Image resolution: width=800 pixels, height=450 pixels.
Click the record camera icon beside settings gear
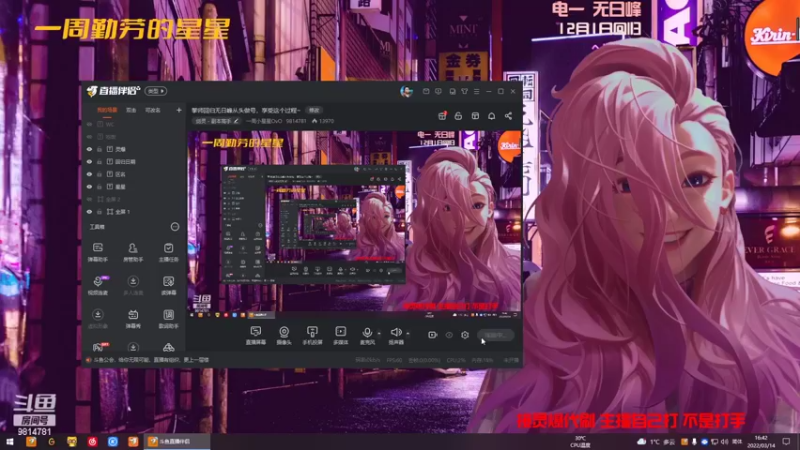432,335
